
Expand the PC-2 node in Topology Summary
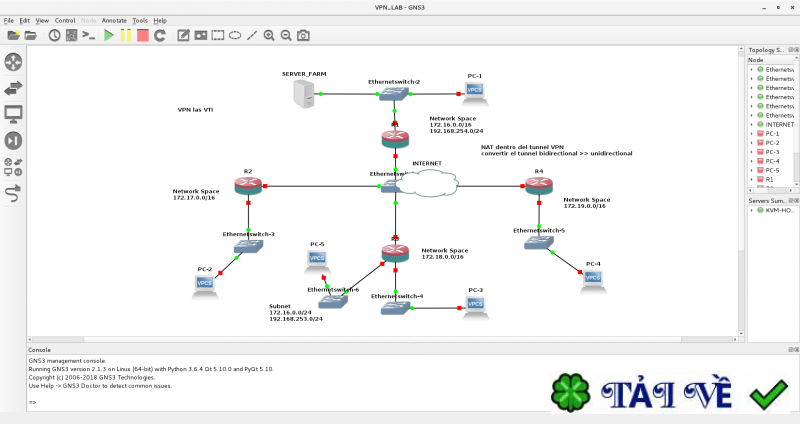tap(752, 143)
